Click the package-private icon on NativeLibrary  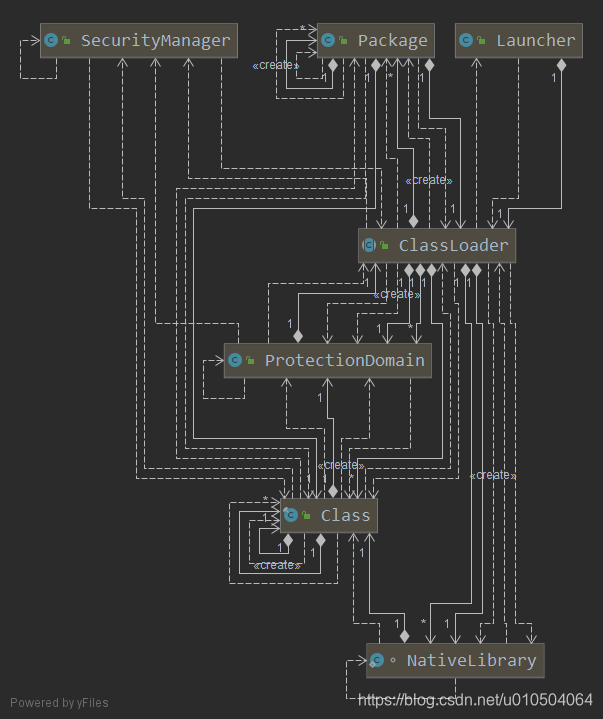[x=393, y=660]
